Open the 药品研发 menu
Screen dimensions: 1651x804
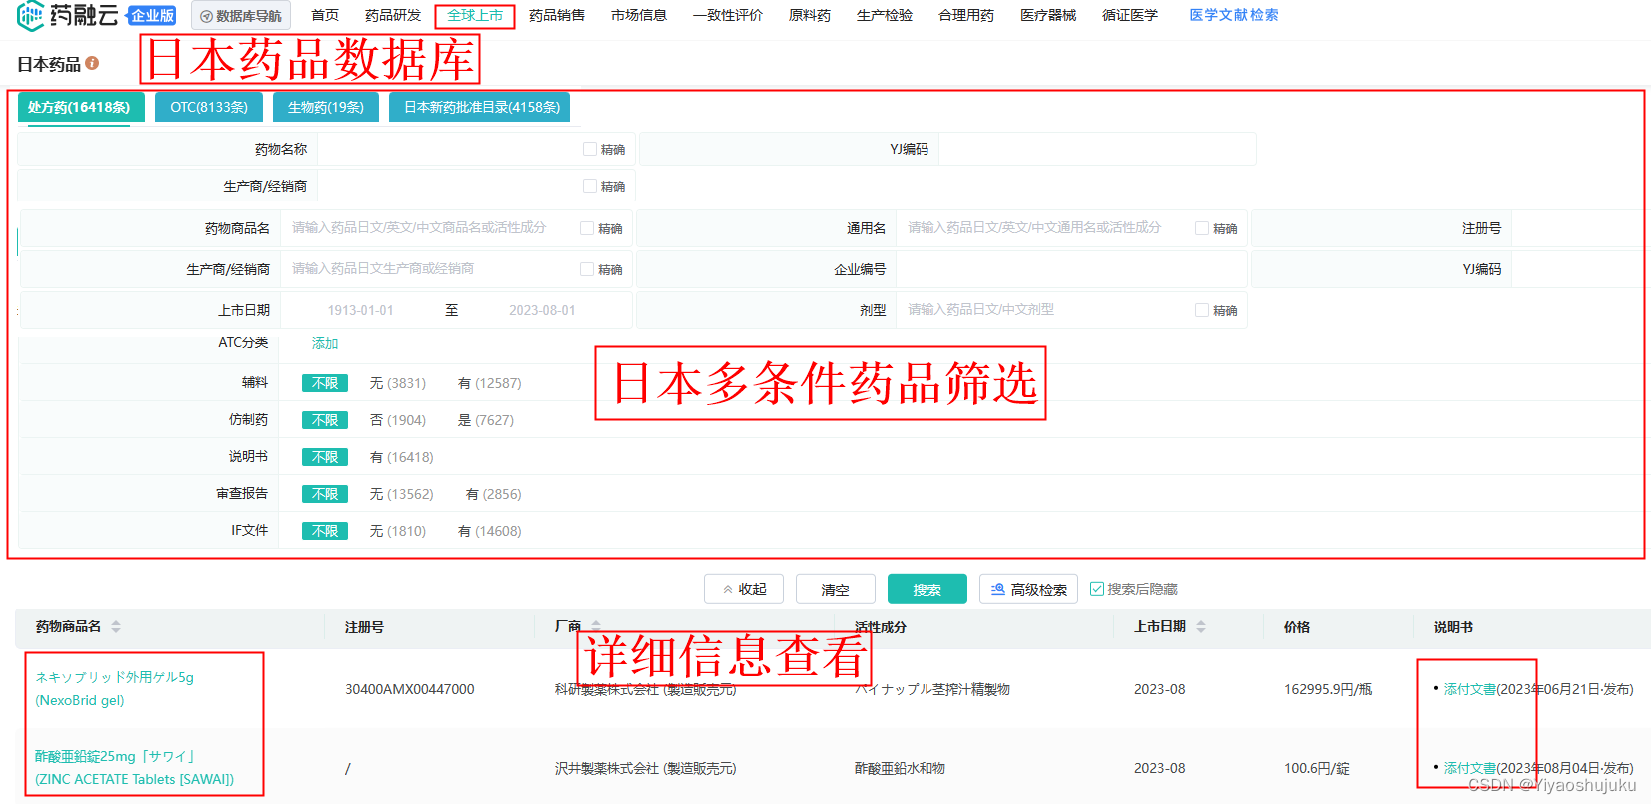pyautogui.click(x=393, y=15)
